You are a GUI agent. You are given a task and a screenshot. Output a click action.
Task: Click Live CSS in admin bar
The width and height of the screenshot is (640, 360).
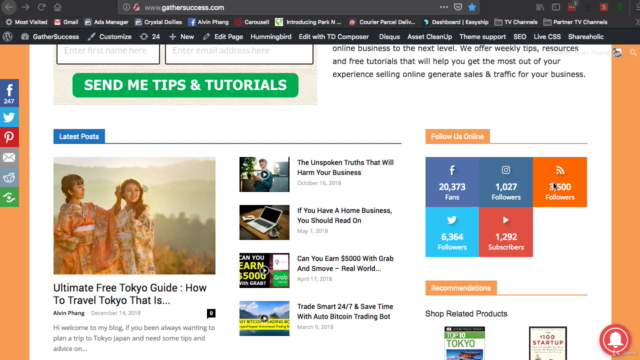point(547,37)
